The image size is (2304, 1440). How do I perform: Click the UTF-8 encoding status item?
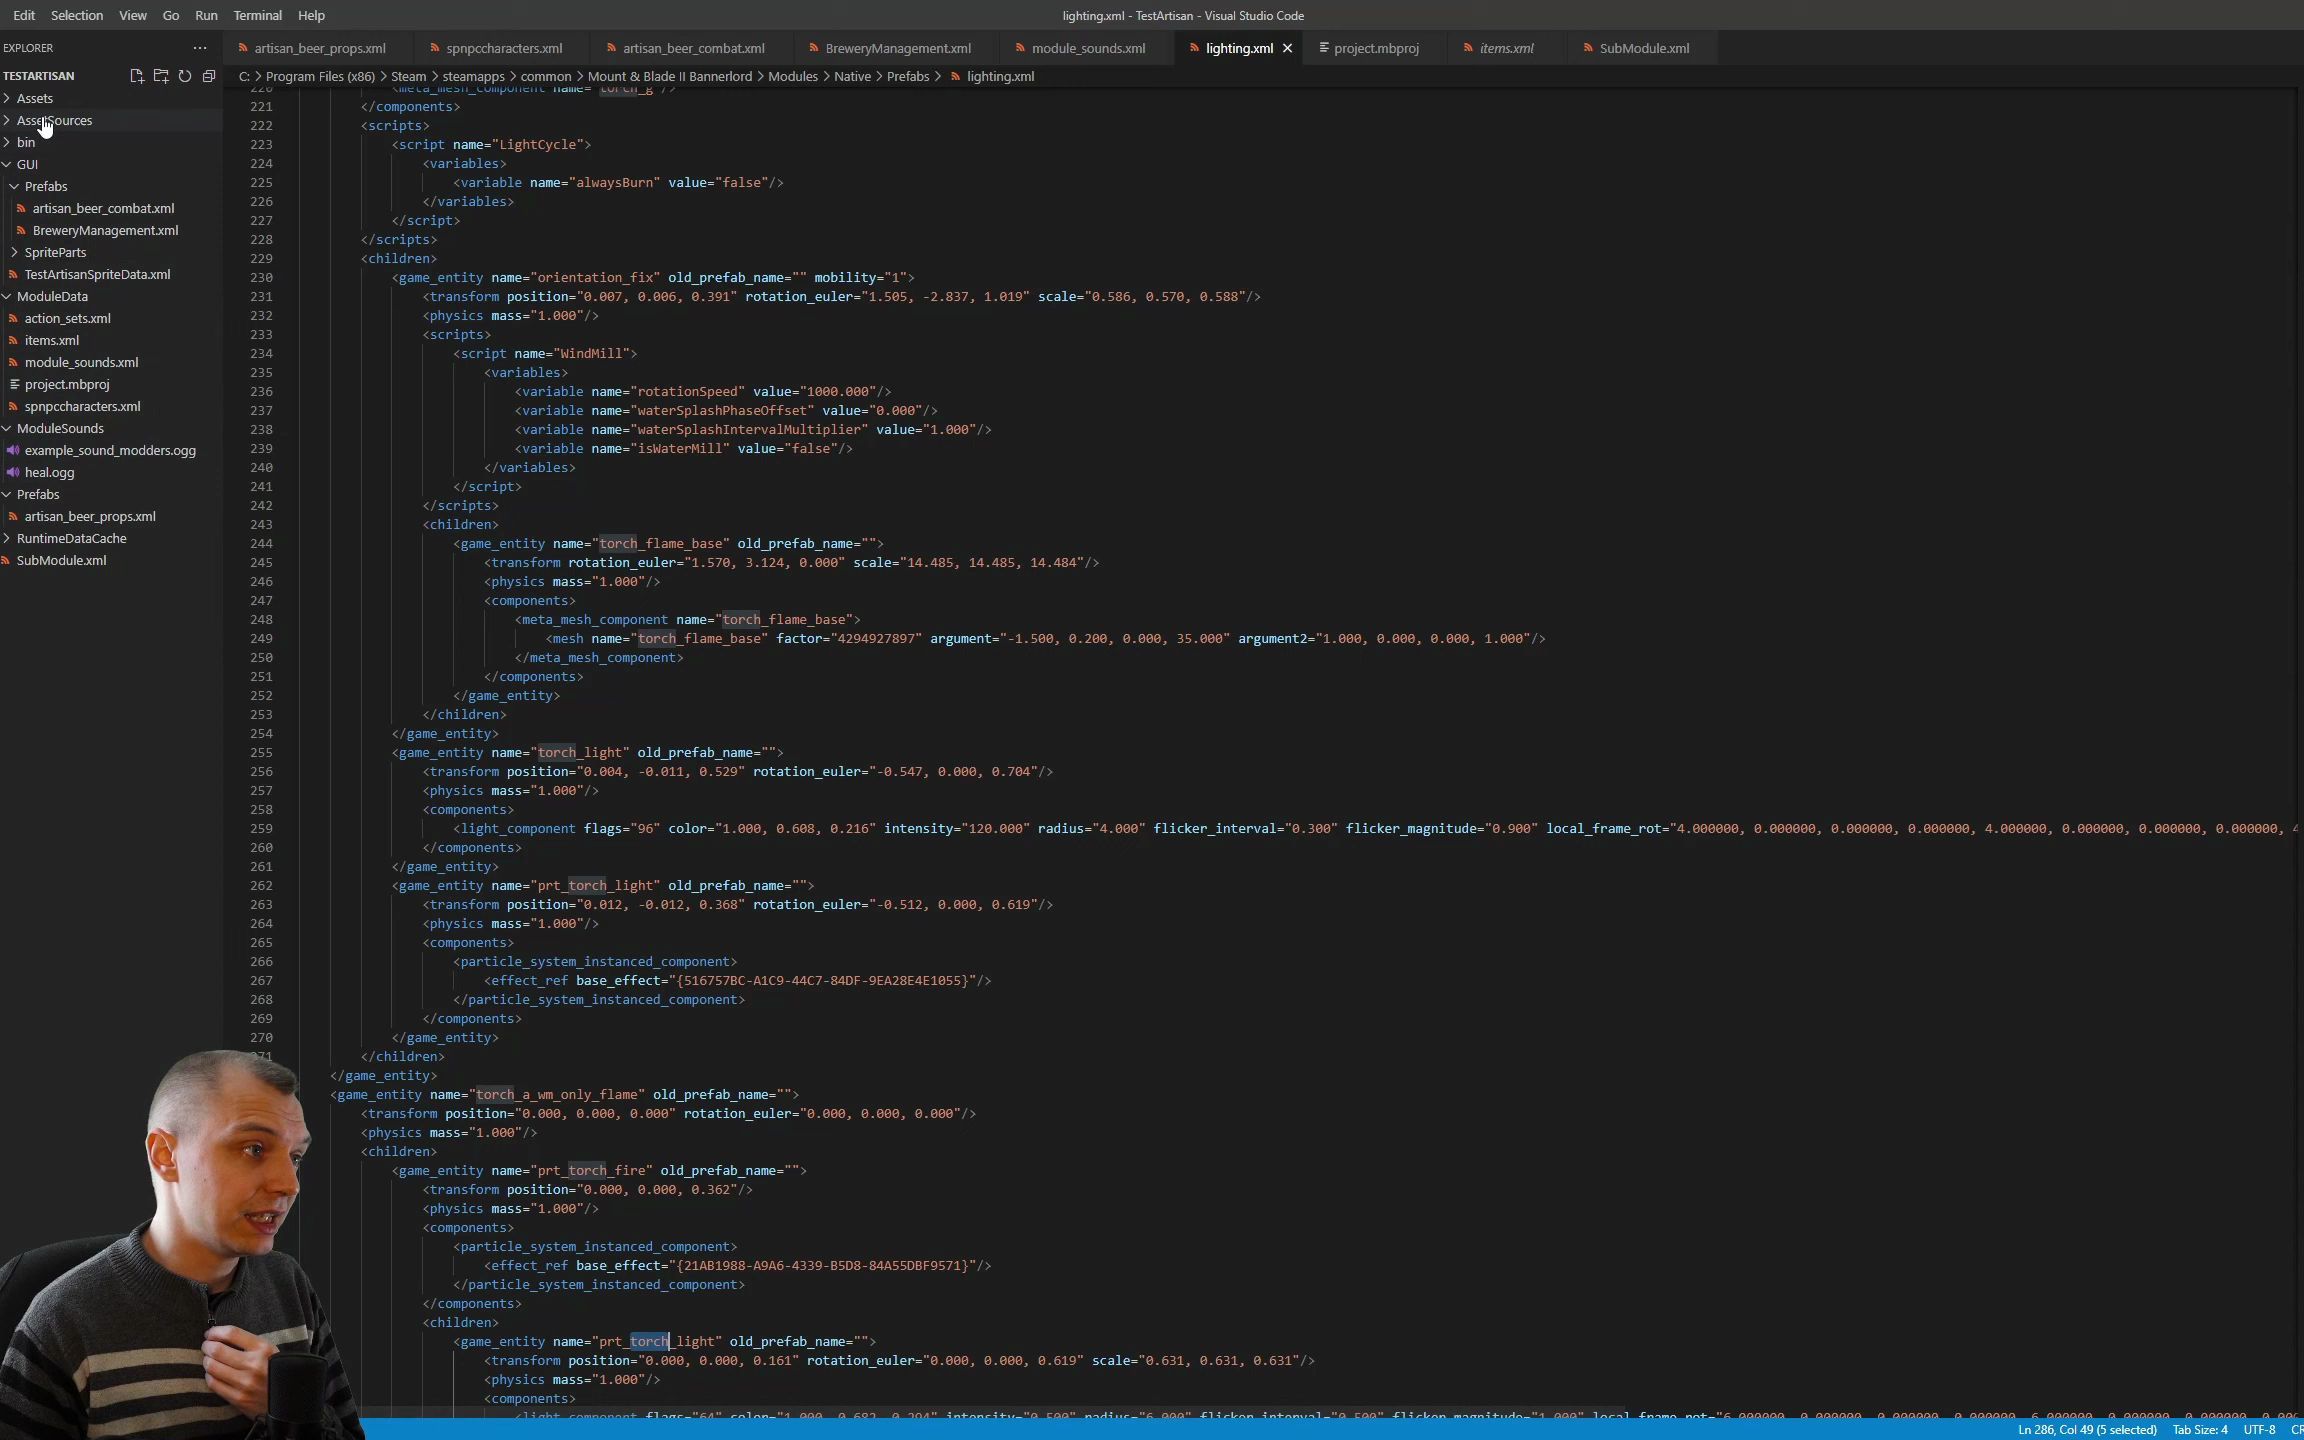tap(2259, 1430)
